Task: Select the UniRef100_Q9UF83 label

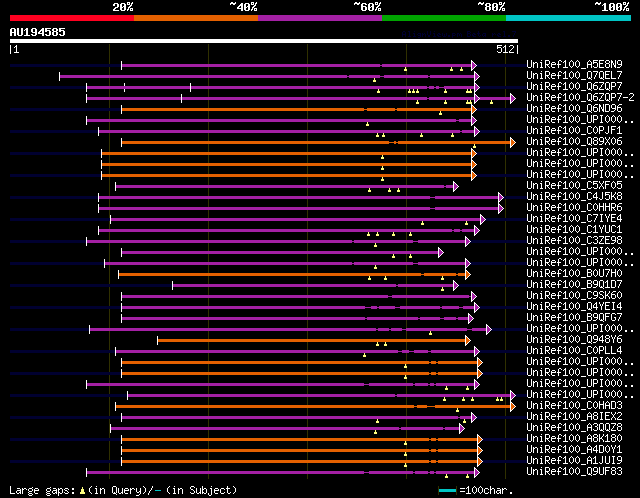Action: point(574,472)
